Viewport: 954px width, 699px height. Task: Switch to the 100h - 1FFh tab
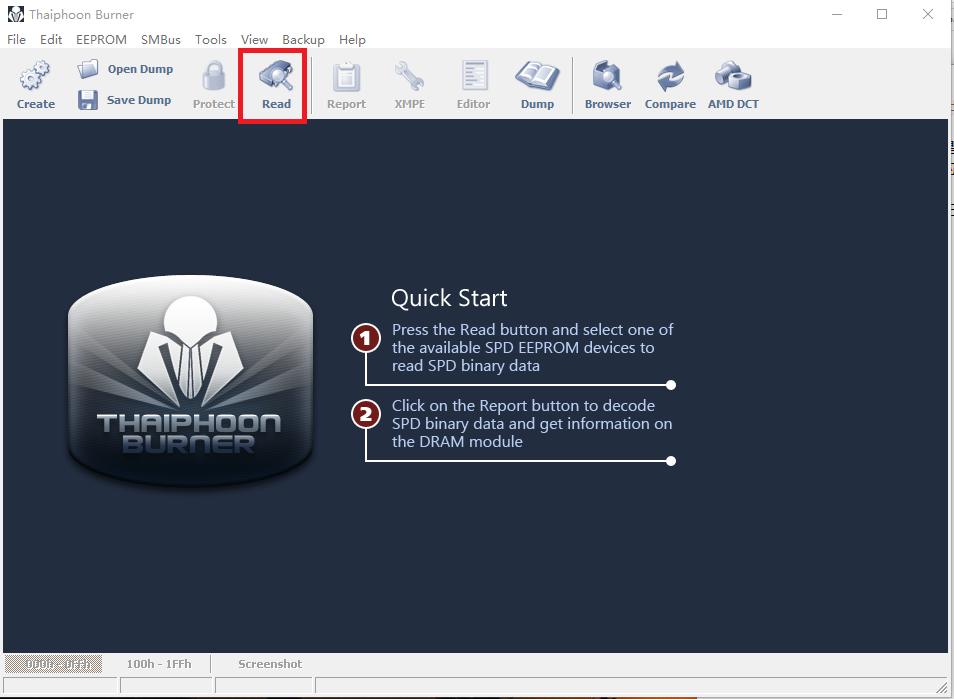(x=158, y=664)
